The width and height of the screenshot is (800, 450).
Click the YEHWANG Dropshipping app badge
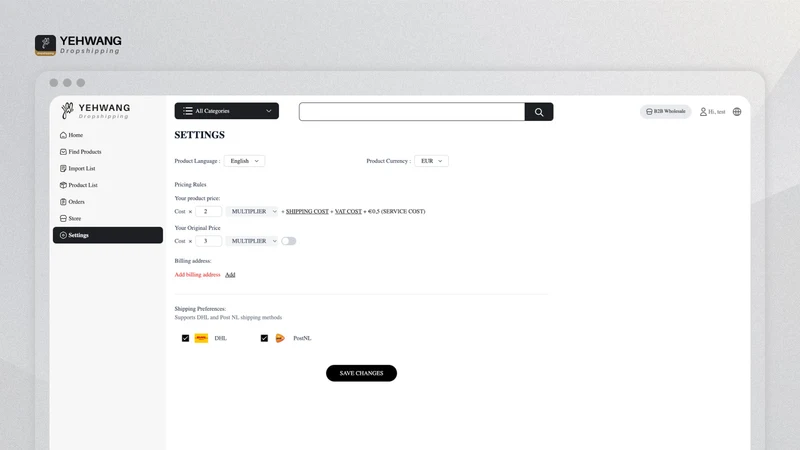tap(45, 45)
